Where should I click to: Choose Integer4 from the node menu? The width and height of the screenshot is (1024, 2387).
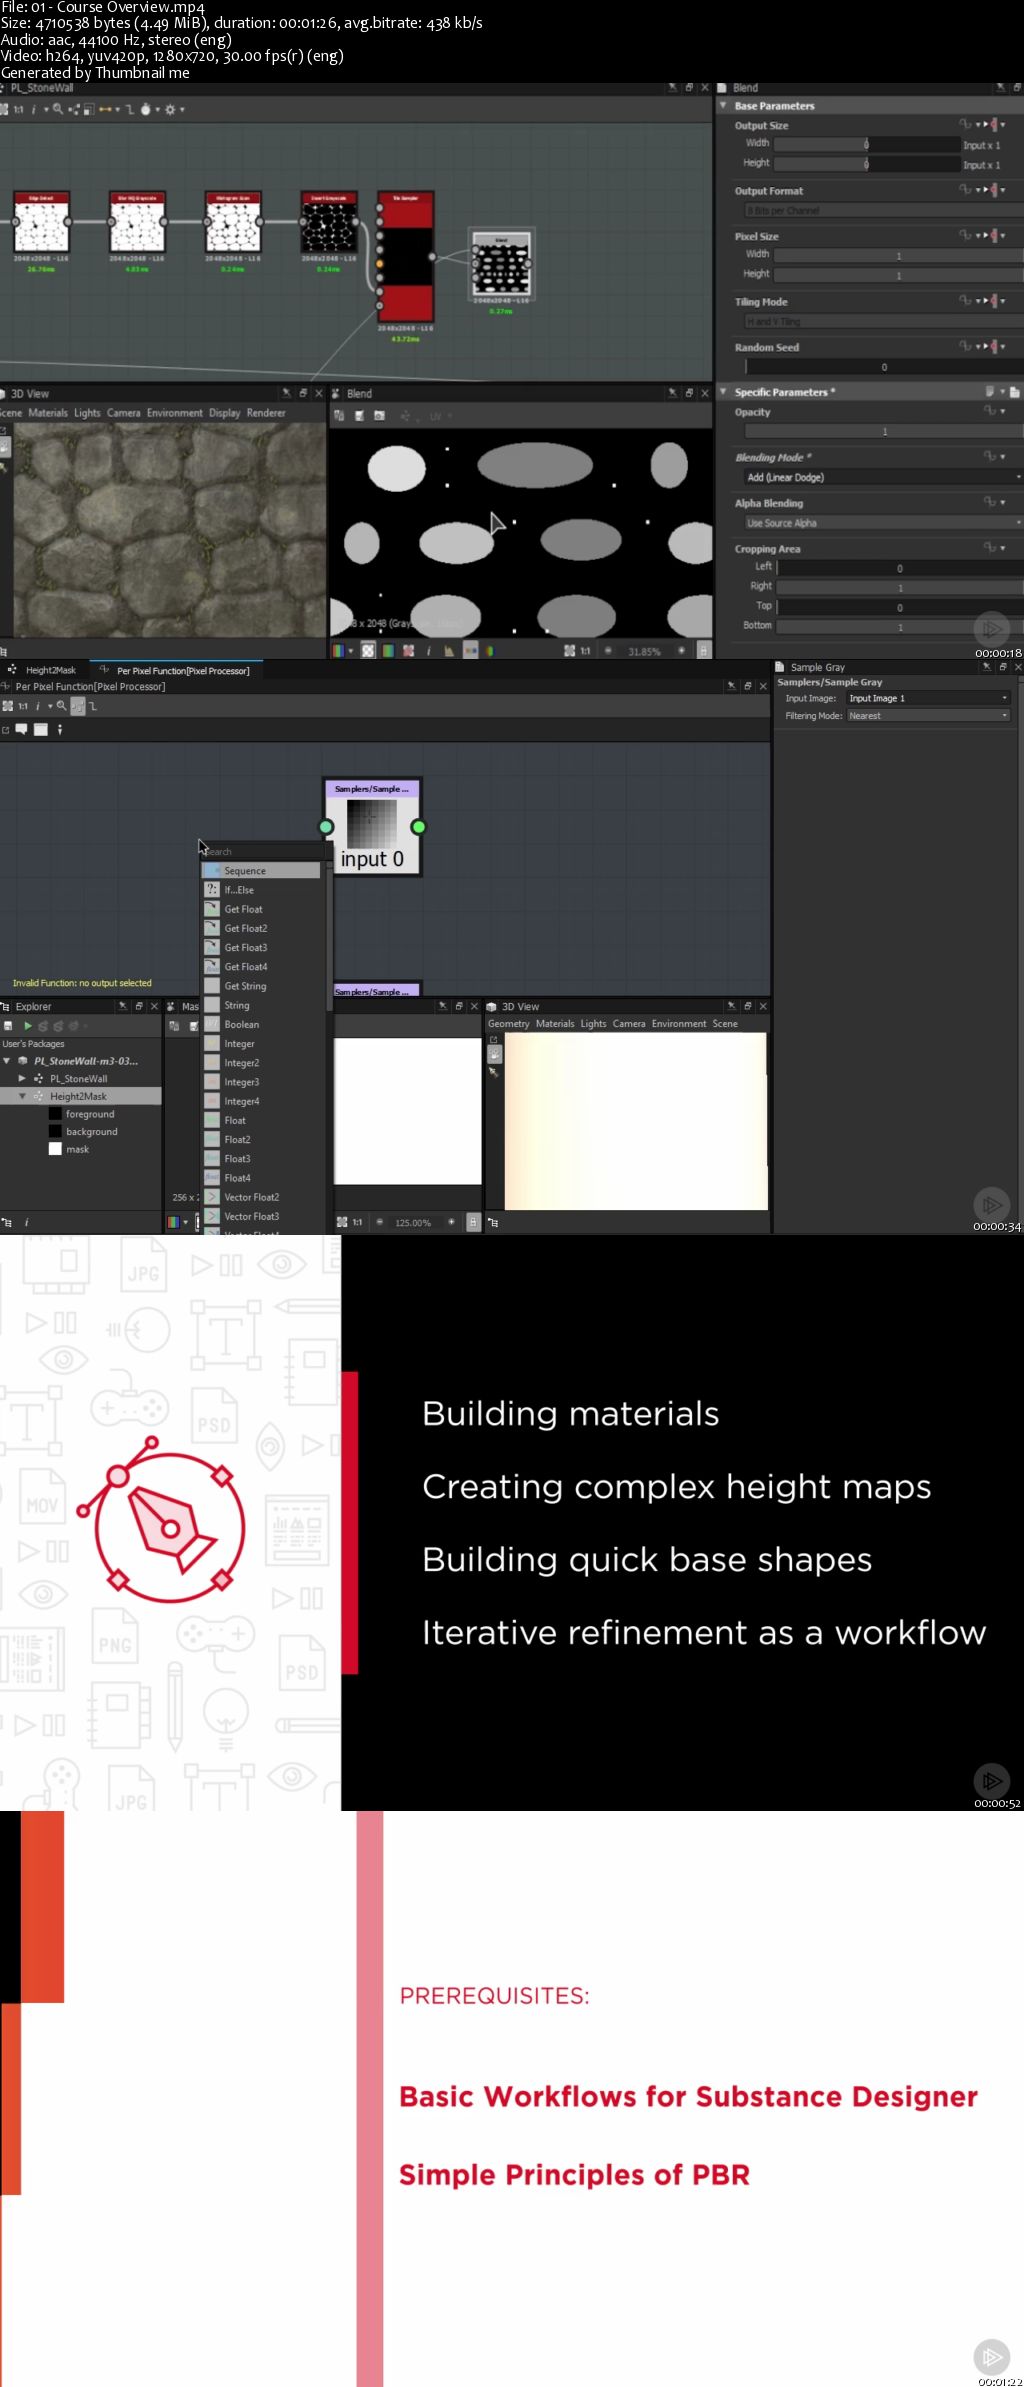point(261,1101)
